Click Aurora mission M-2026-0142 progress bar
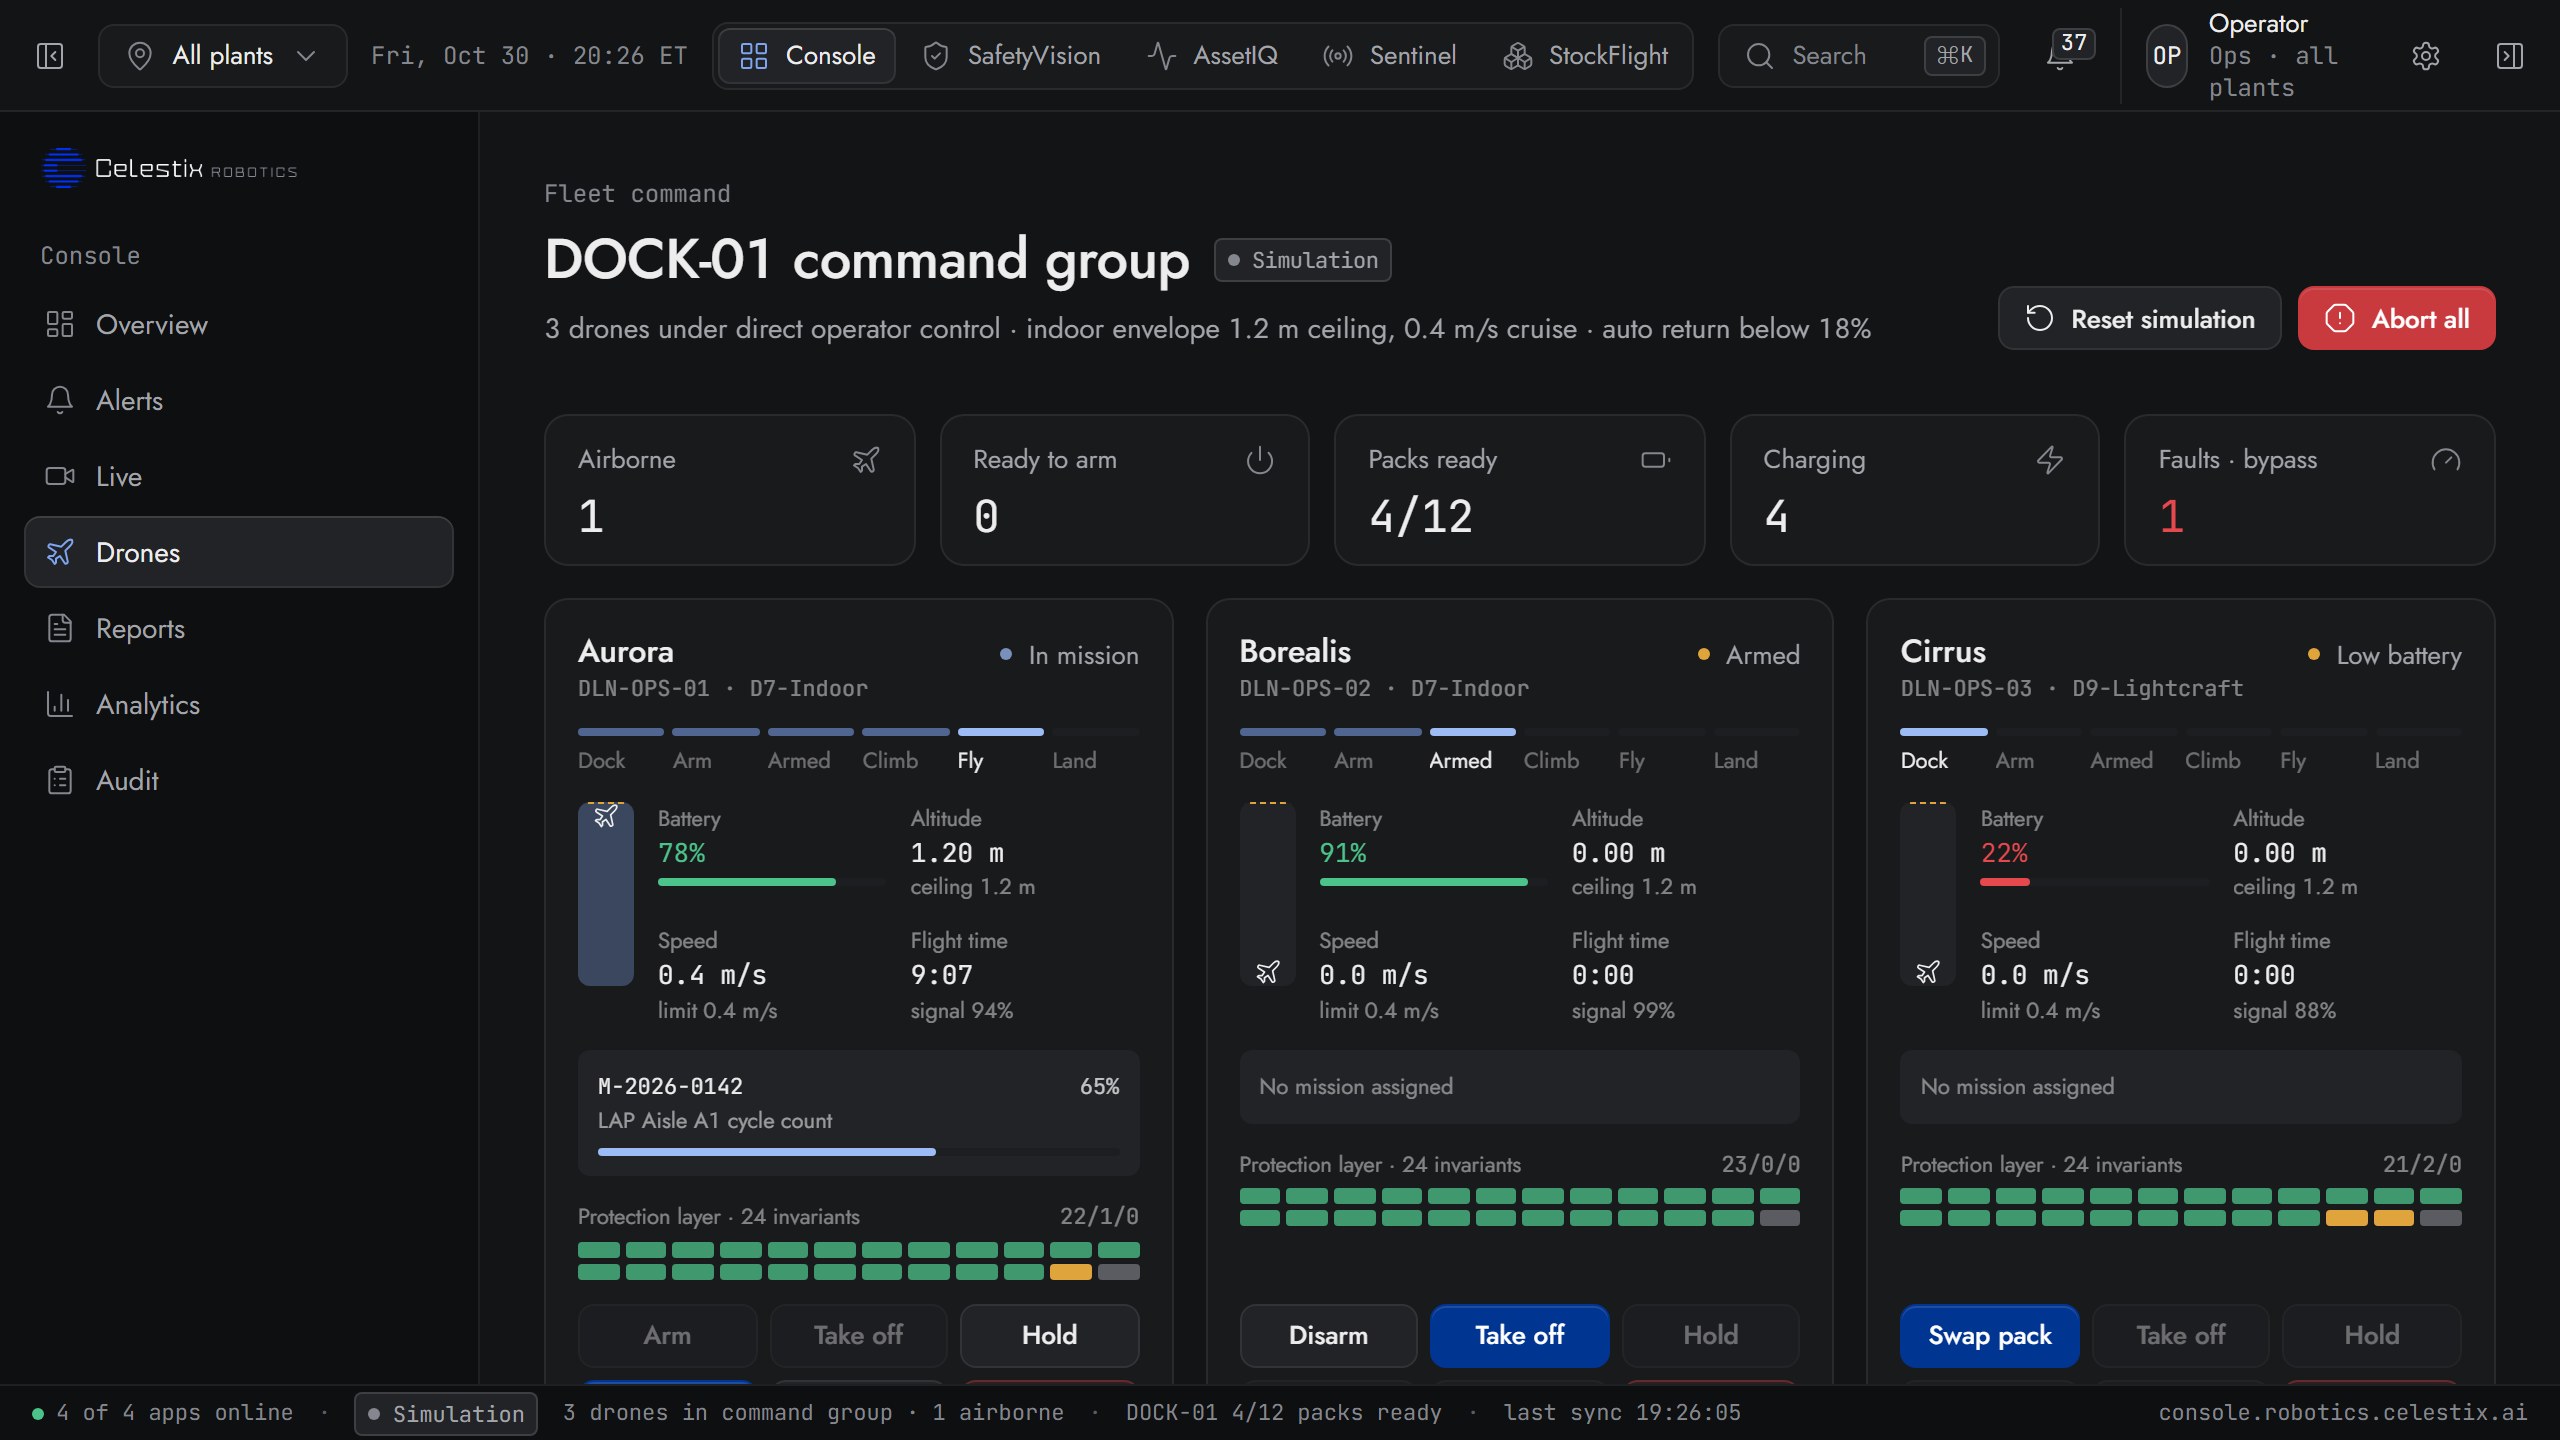The image size is (2560, 1440). tap(858, 1152)
